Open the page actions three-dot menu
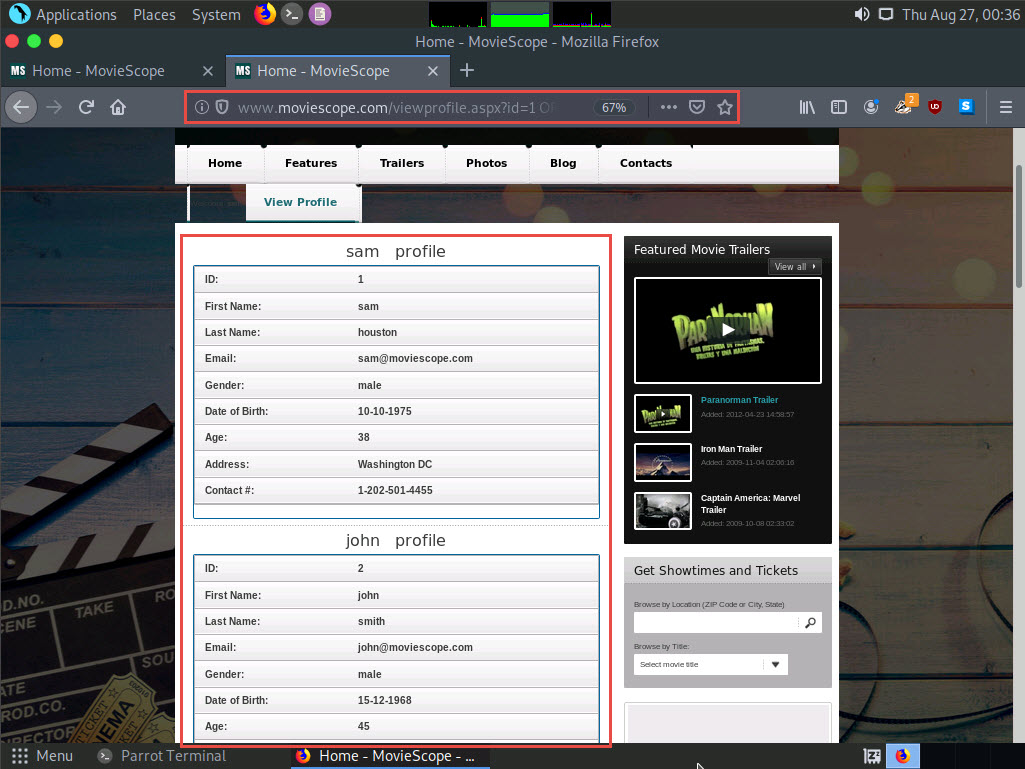This screenshot has height=769, width=1025. 668,107
